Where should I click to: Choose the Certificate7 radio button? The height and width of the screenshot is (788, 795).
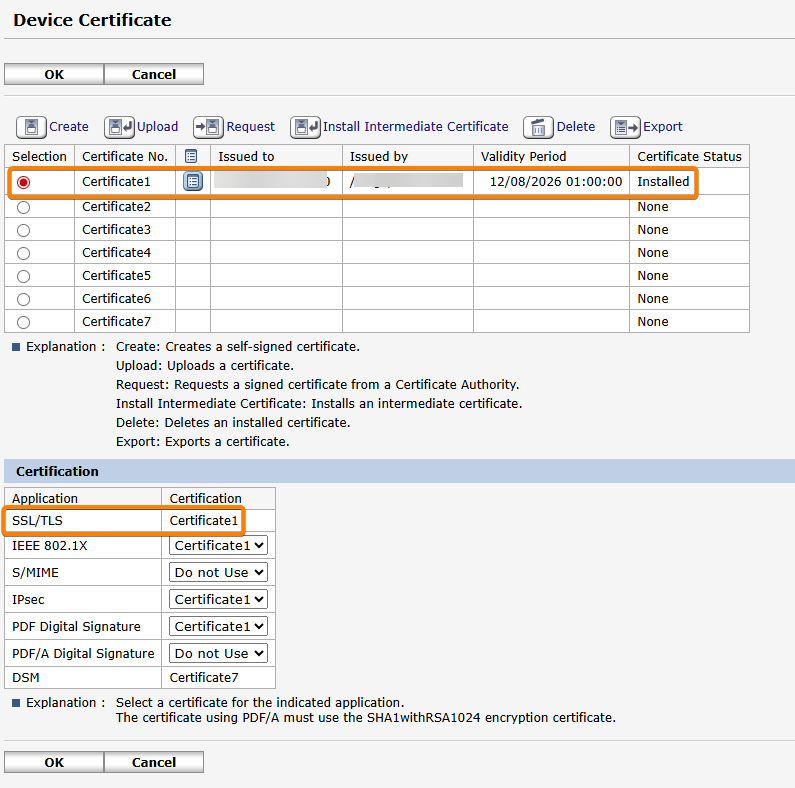(x=24, y=322)
